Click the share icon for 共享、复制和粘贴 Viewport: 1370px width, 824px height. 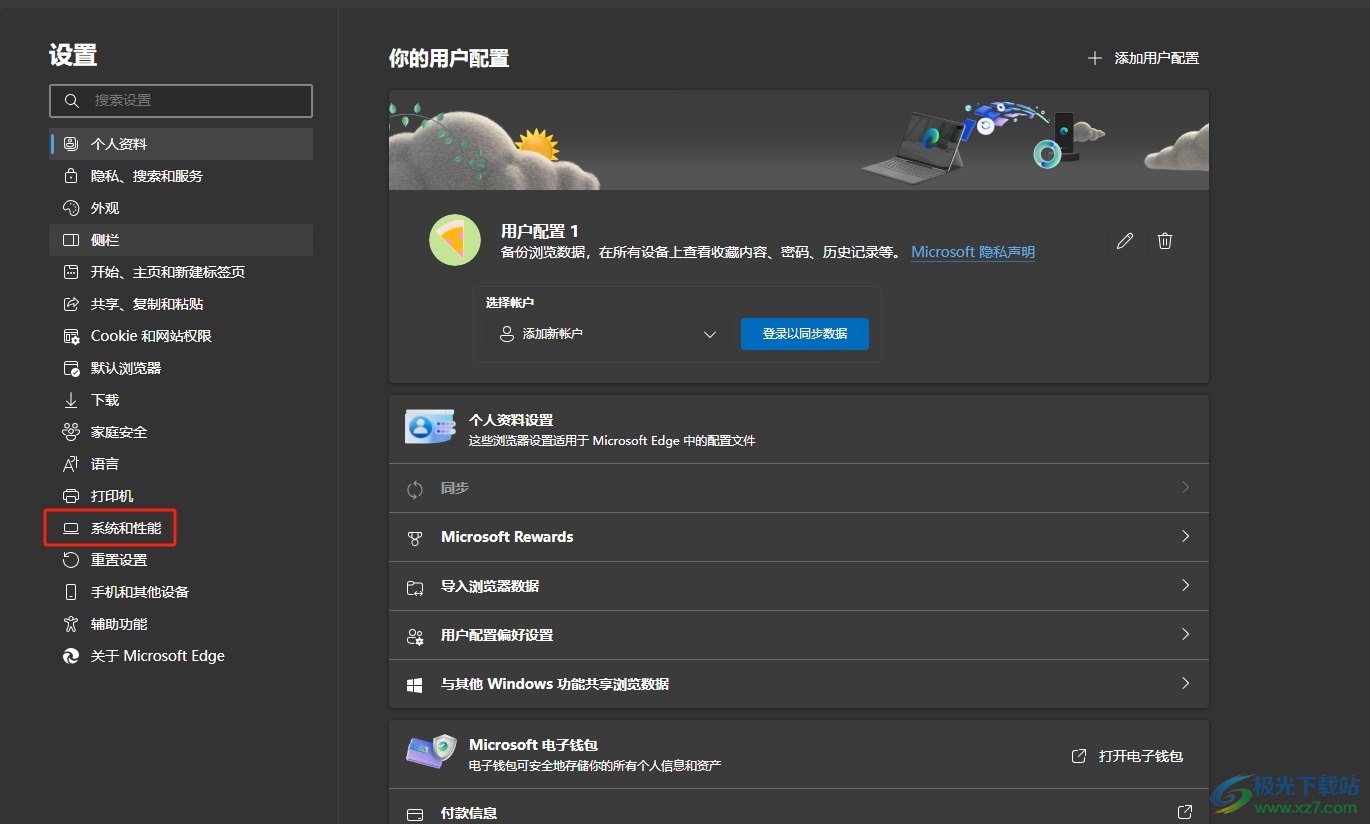pos(71,304)
